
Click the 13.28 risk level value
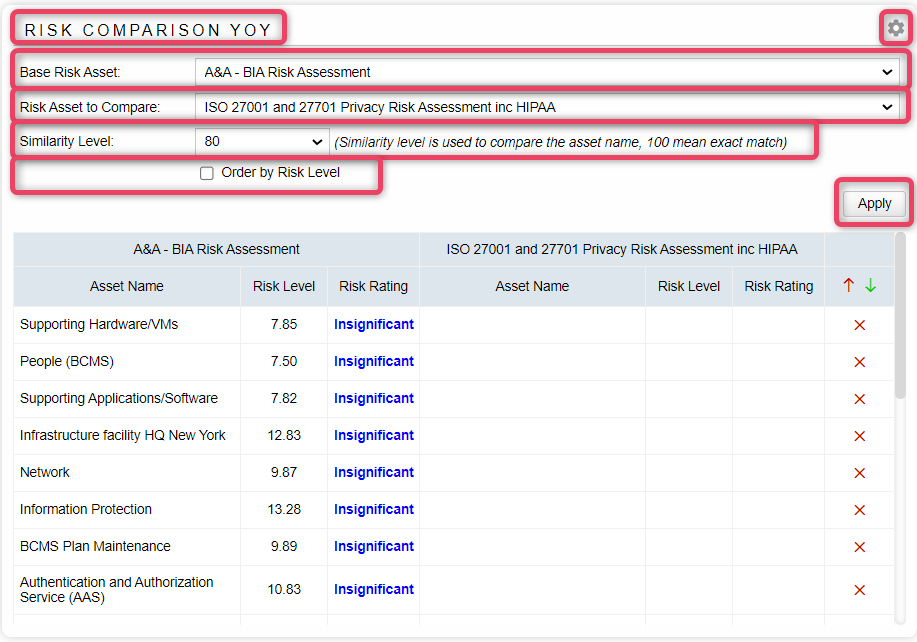point(284,509)
